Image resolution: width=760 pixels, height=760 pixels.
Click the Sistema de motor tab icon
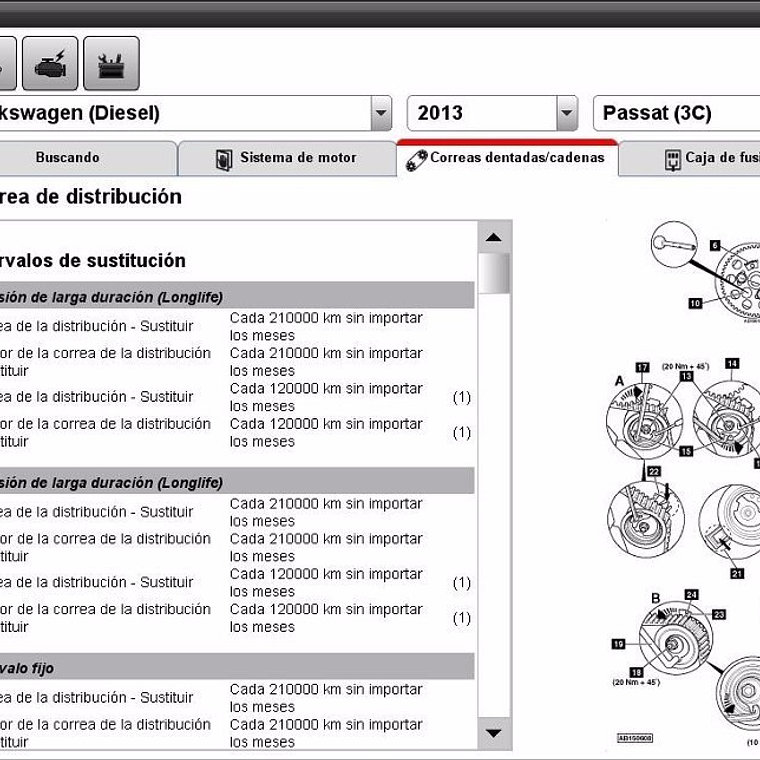click(225, 159)
